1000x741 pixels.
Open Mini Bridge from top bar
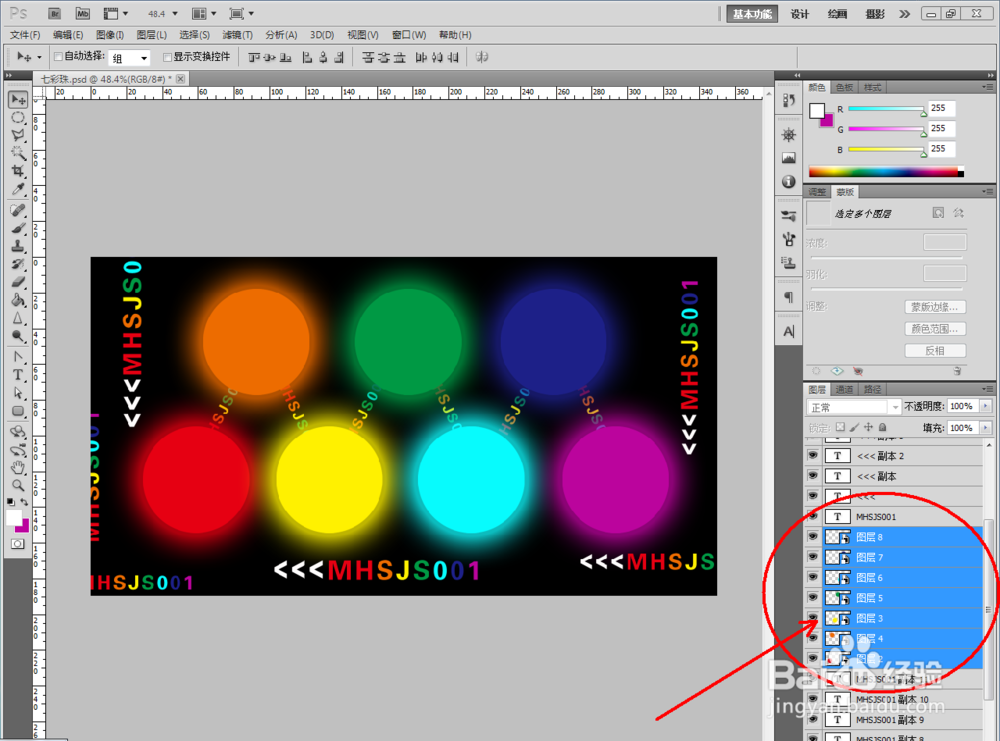coord(83,13)
